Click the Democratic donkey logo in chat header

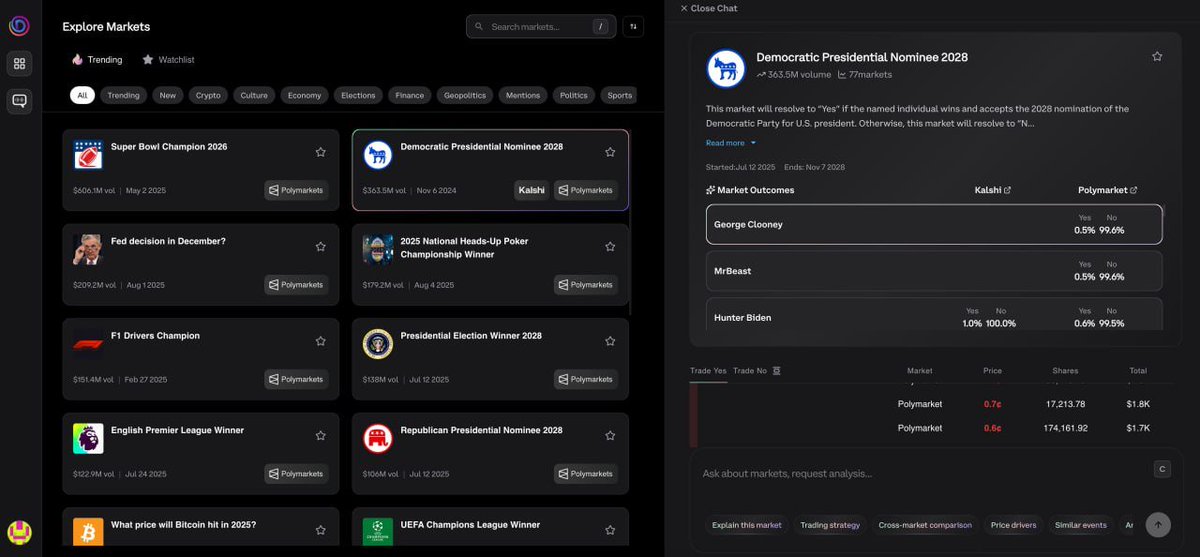tap(726, 68)
